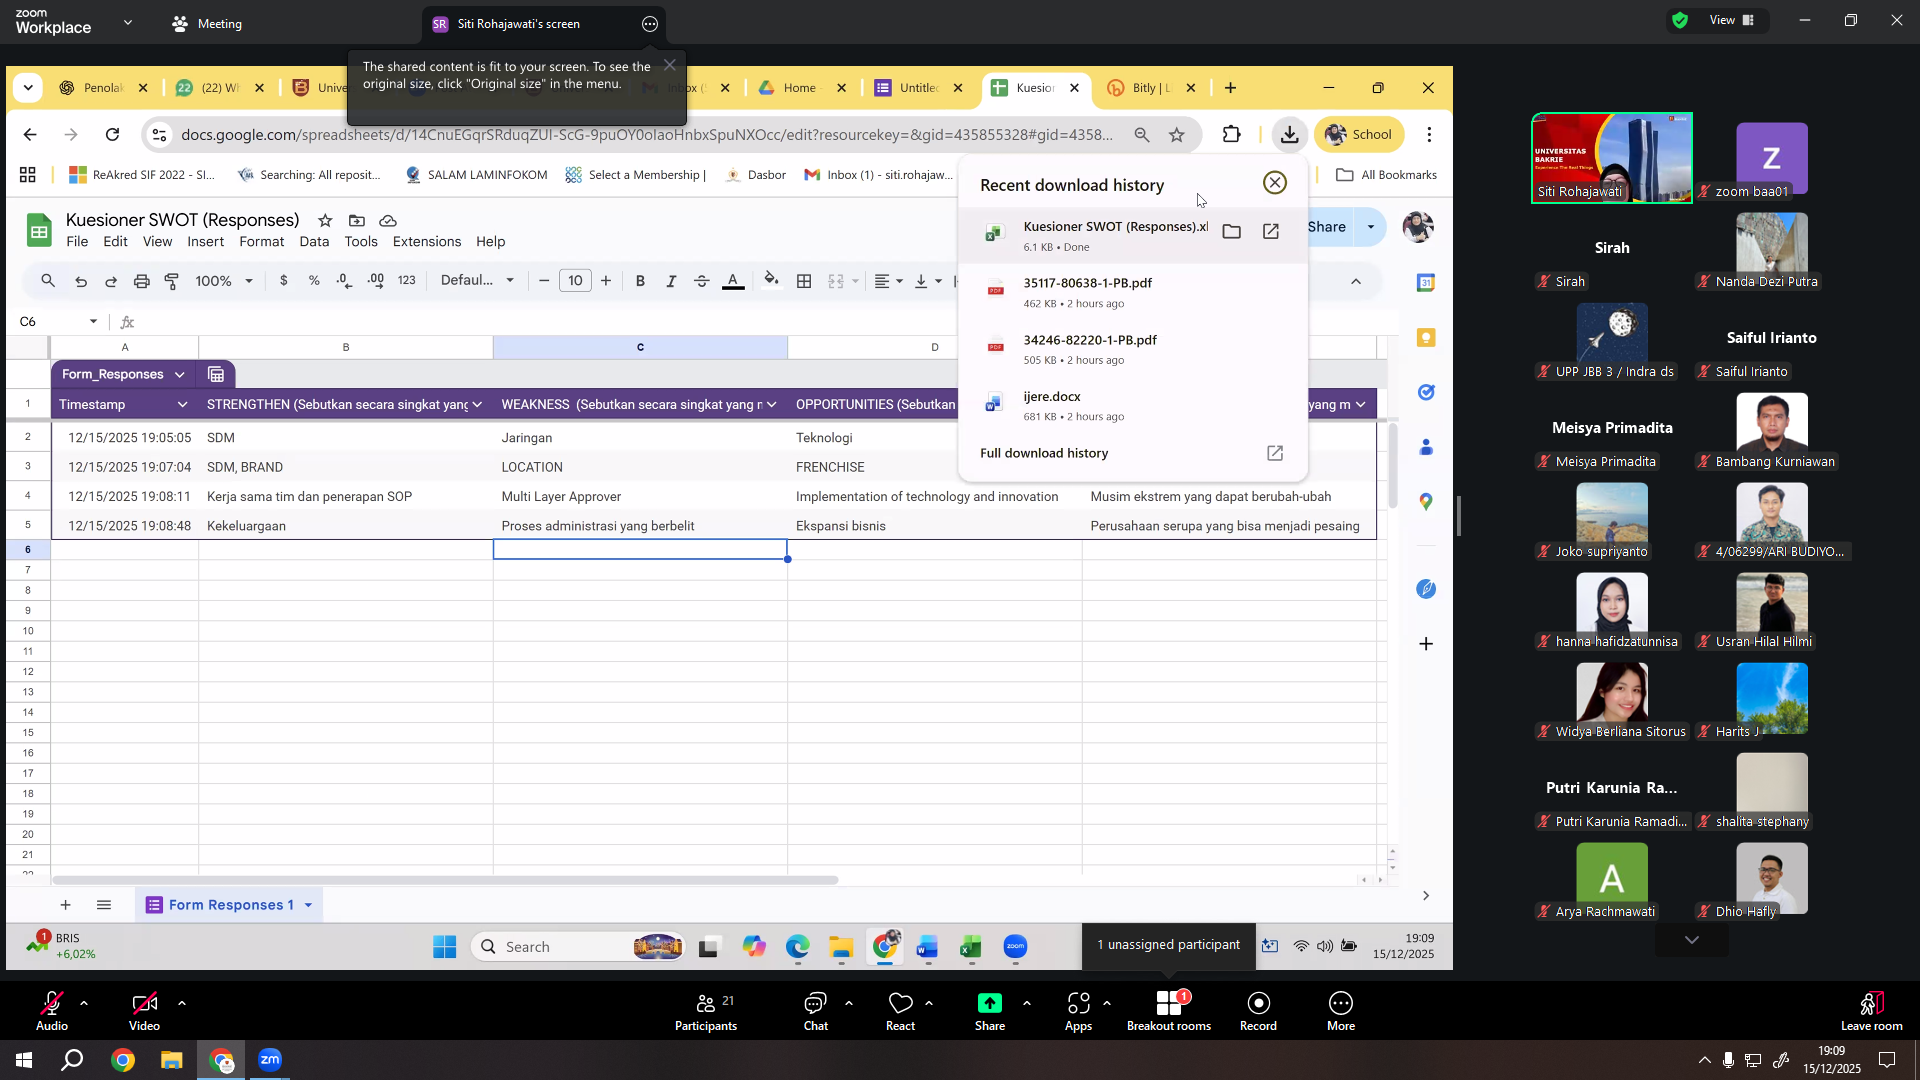The image size is (1920, 1080).
Task: Leave the breakout room
Action: [x=1871, y=1010]
